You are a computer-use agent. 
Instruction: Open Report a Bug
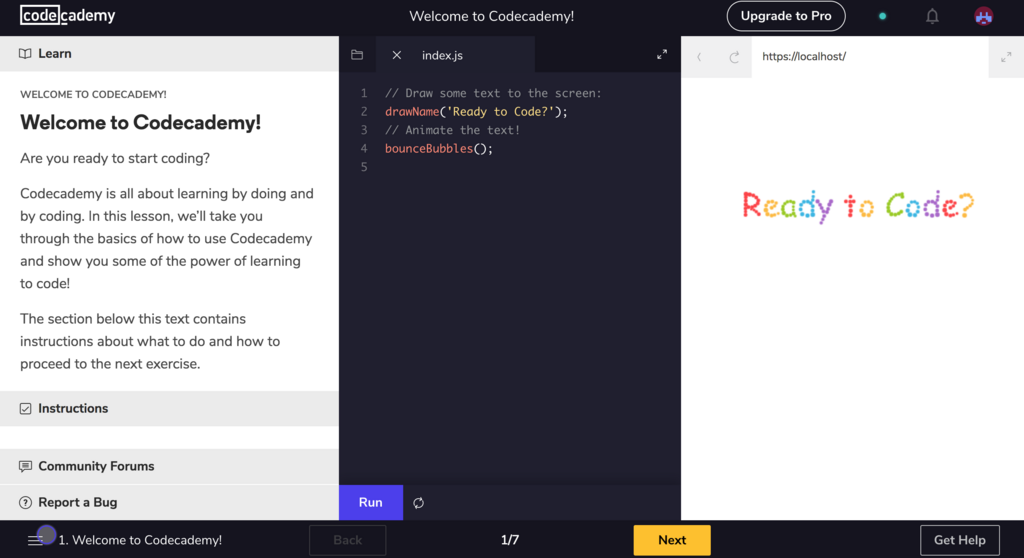pos(169,502)
